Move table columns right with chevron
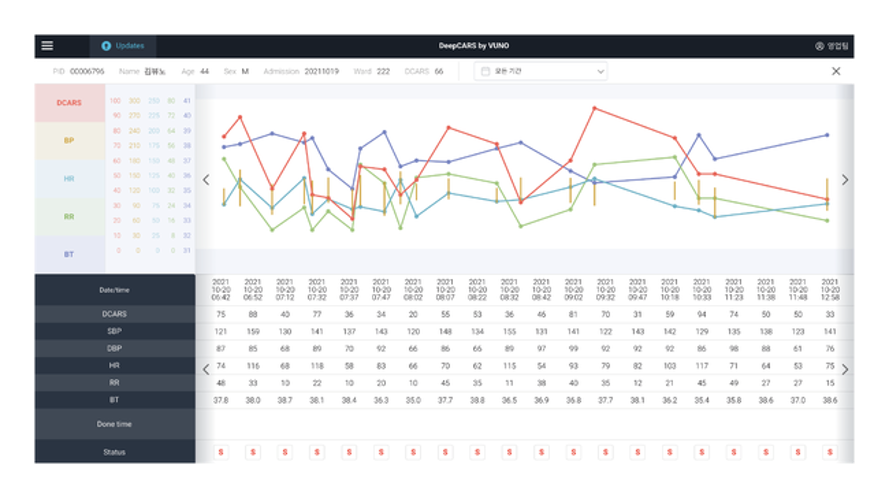The image size is (889, 498). (845, 369)
